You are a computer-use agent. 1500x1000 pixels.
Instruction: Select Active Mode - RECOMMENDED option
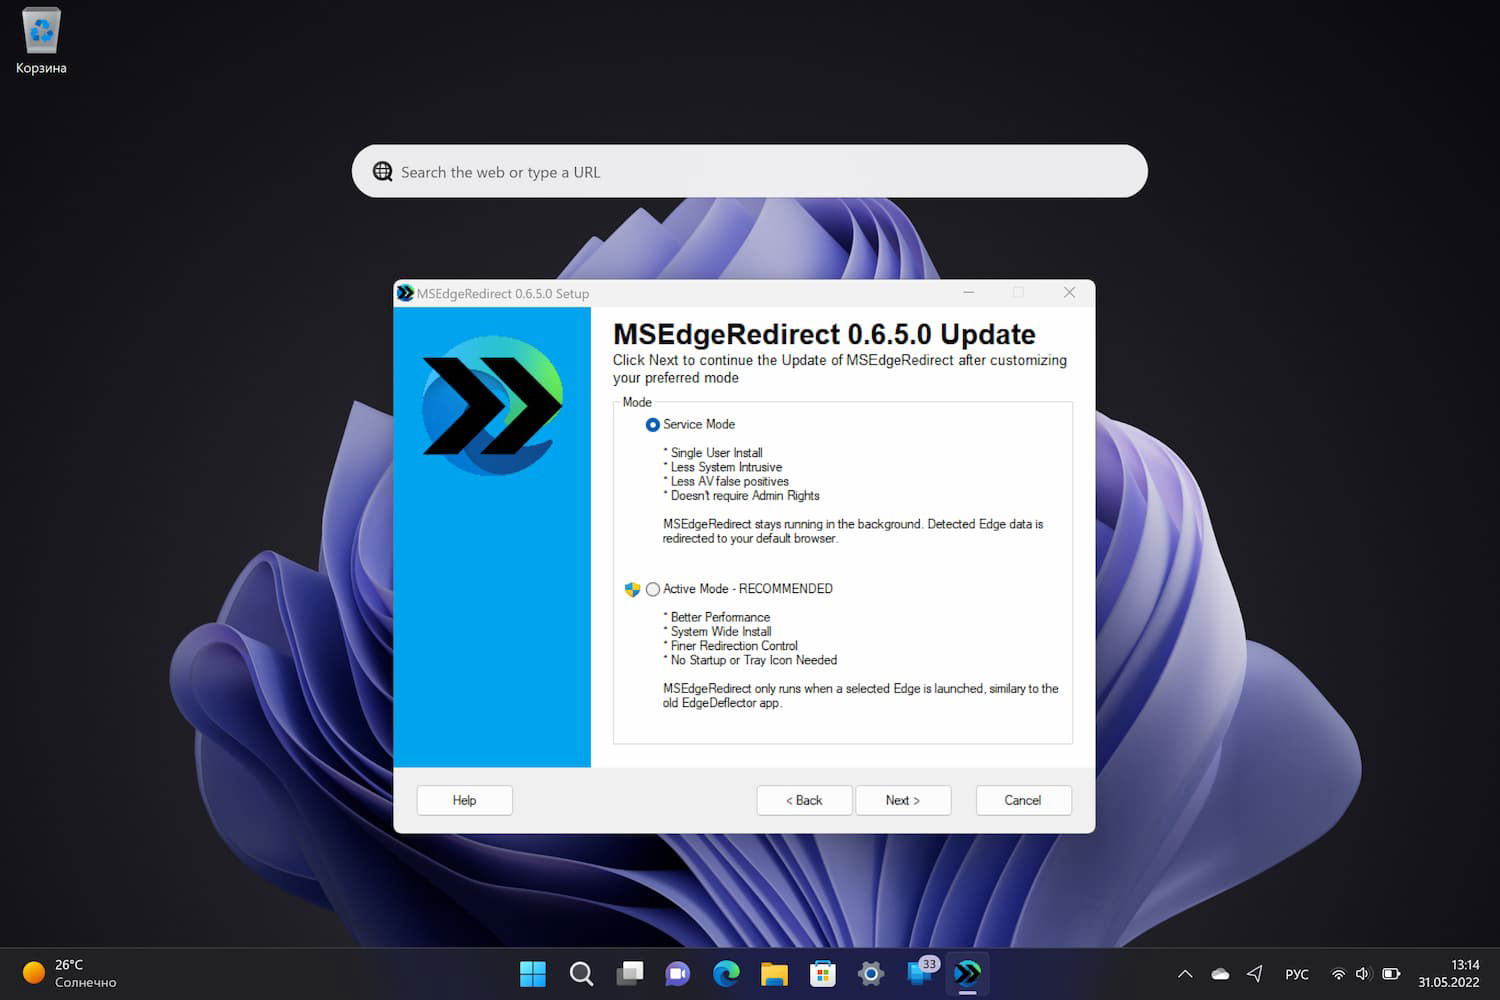(x=653, y=589)
